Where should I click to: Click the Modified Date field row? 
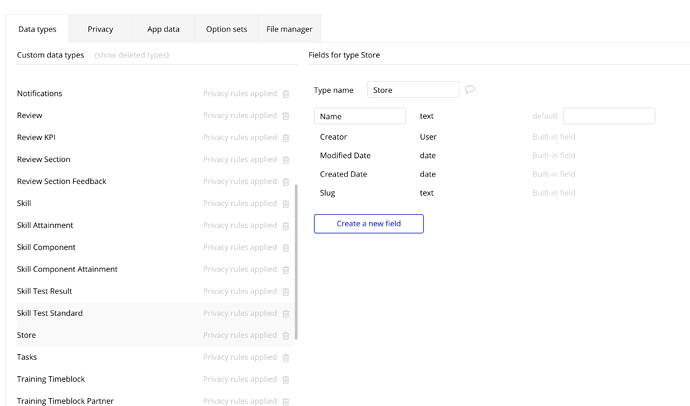coord(447,155)
